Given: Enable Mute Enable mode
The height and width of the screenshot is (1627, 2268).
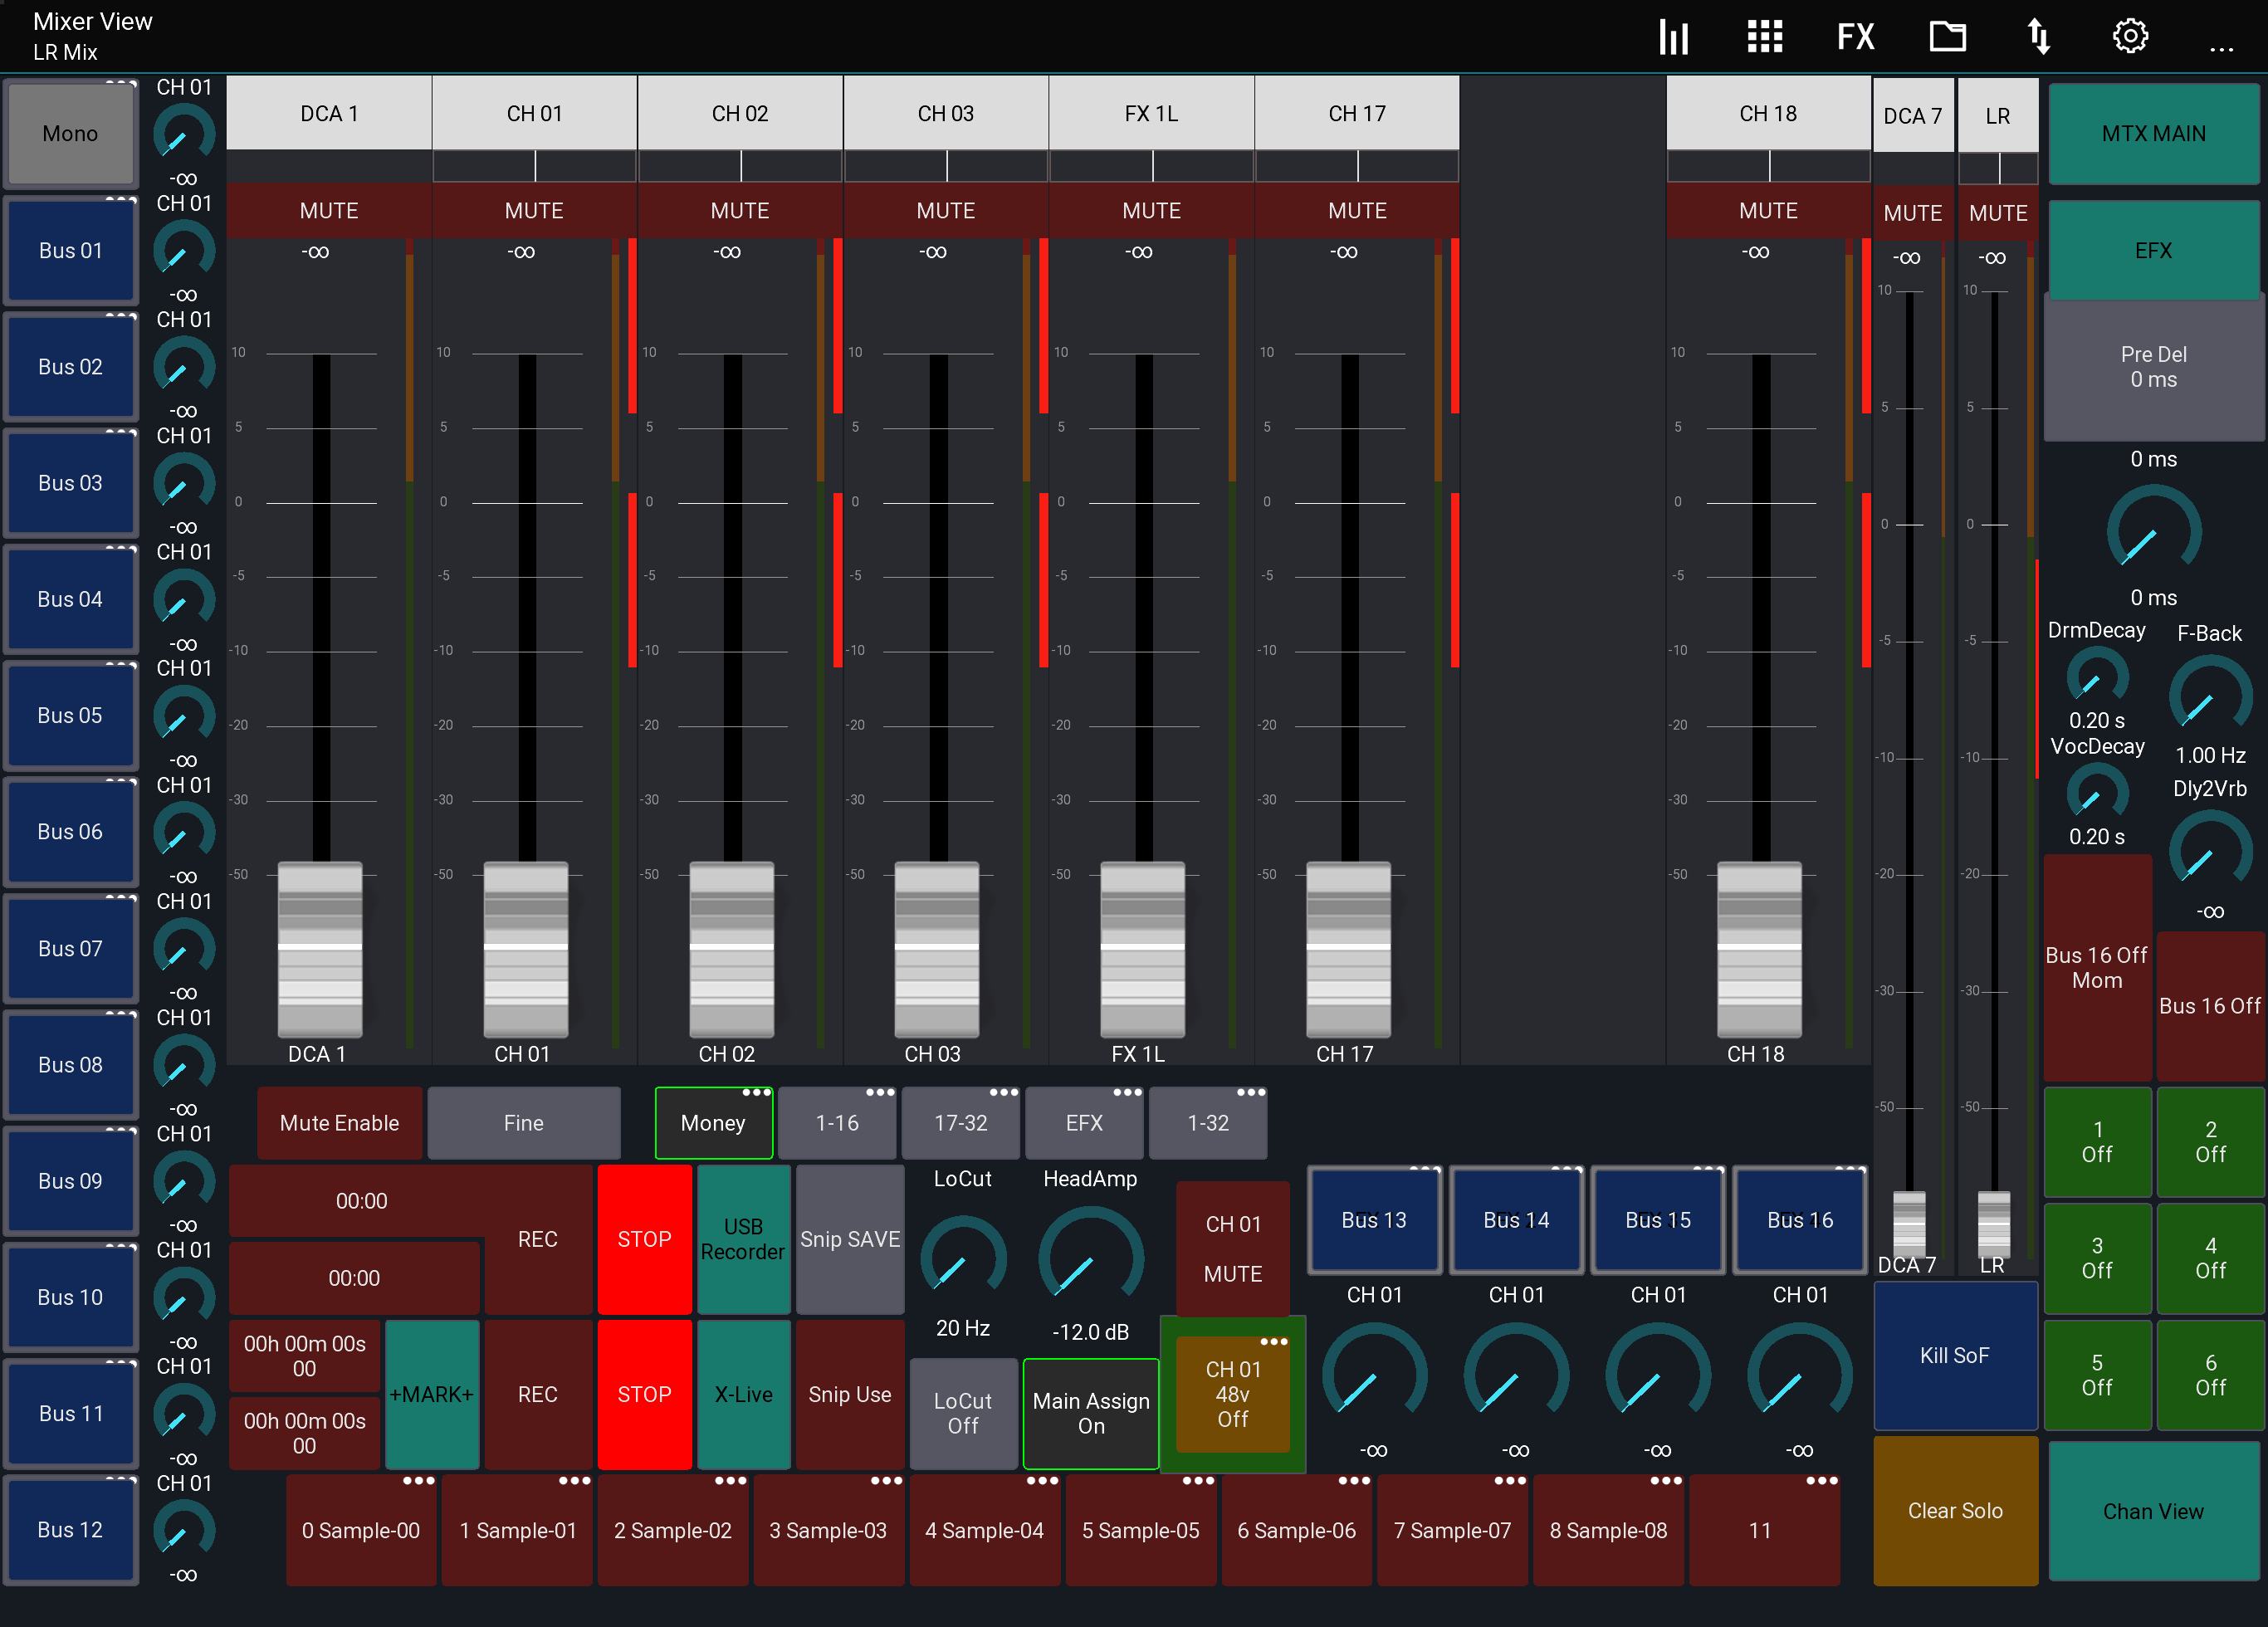Looking at the screenshot, I should pos(339,1123).
